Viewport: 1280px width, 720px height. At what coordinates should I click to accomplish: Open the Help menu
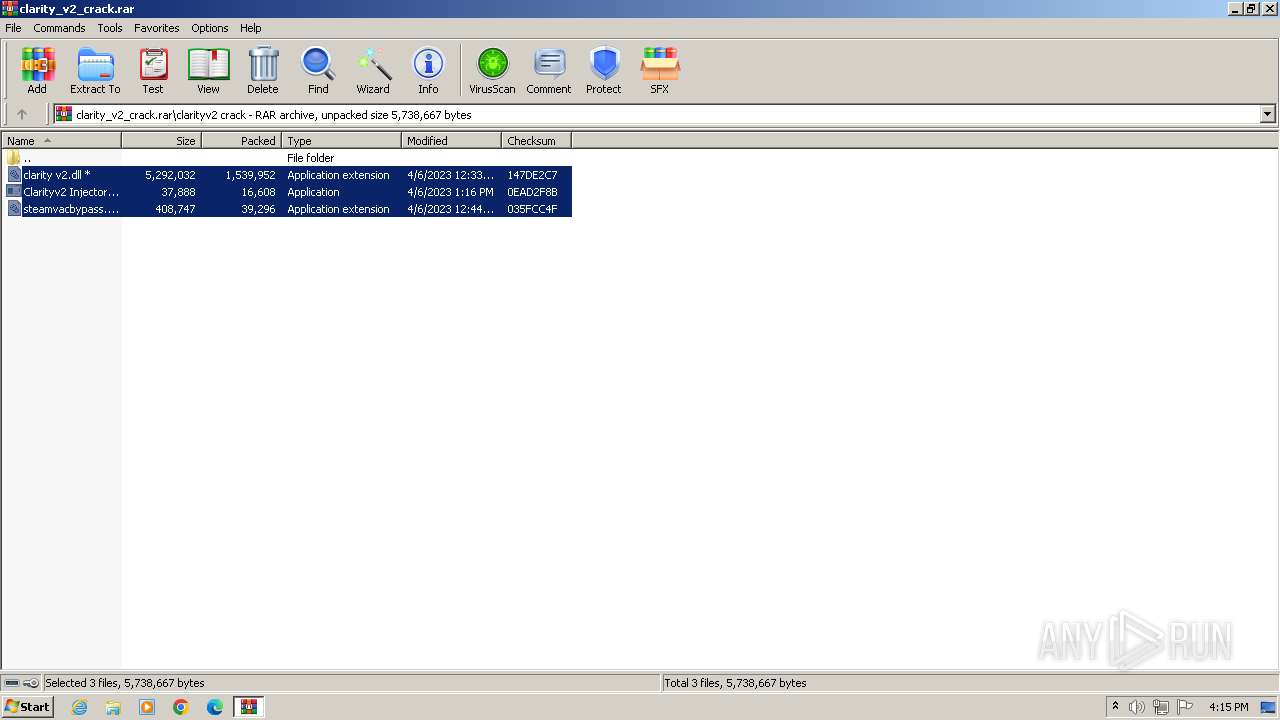click(x=251, y=28)
